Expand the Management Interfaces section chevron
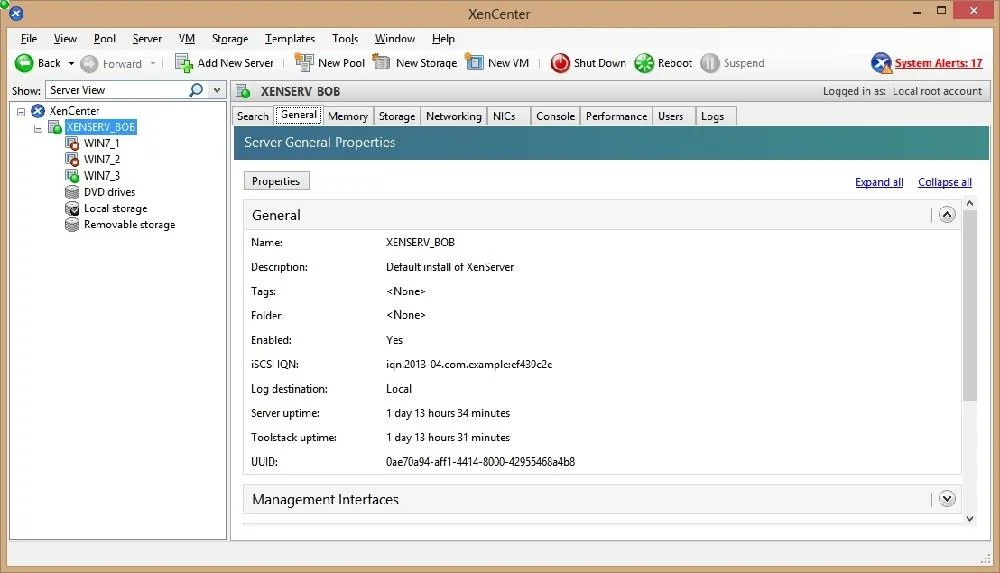Screen dimensions: 1000x573 coord(947,498)
